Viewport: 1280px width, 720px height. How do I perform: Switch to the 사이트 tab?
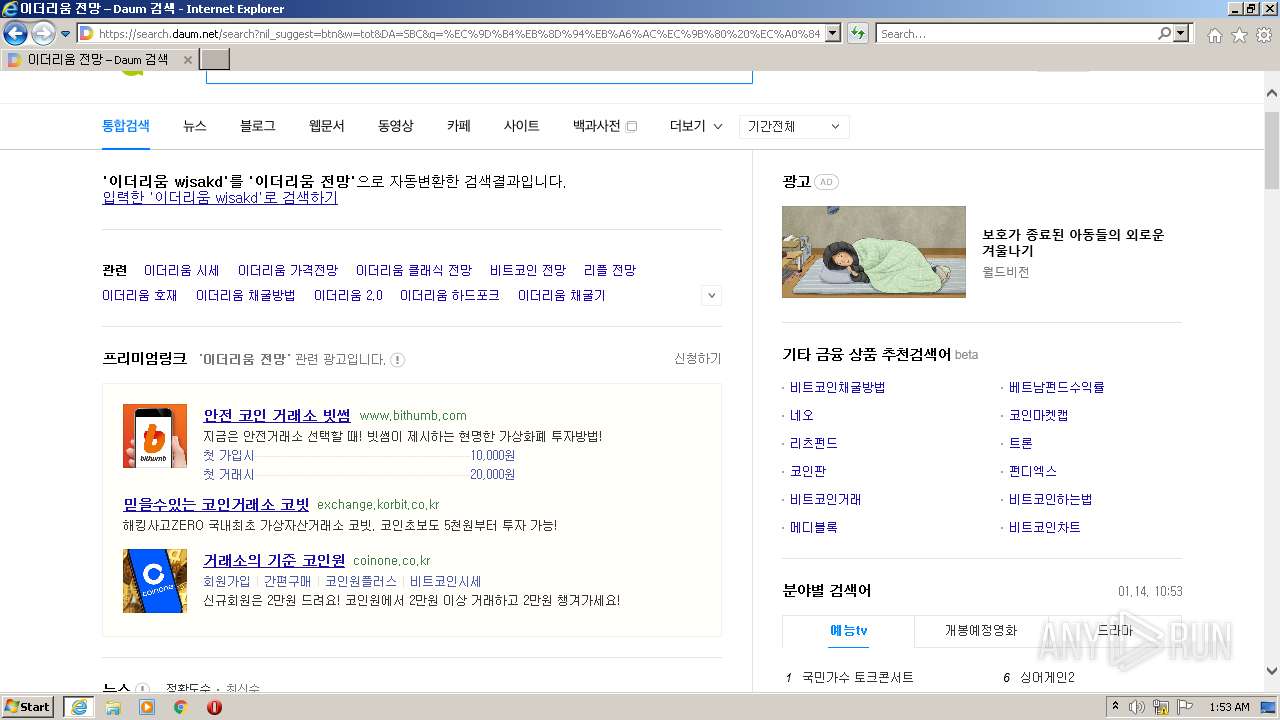click(521, 126)
